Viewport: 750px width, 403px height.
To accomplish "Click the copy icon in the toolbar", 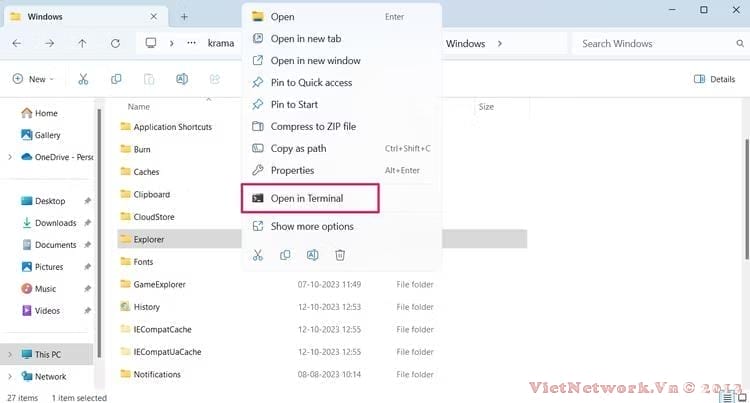I will pyautogui.click(x=116, y=79).
